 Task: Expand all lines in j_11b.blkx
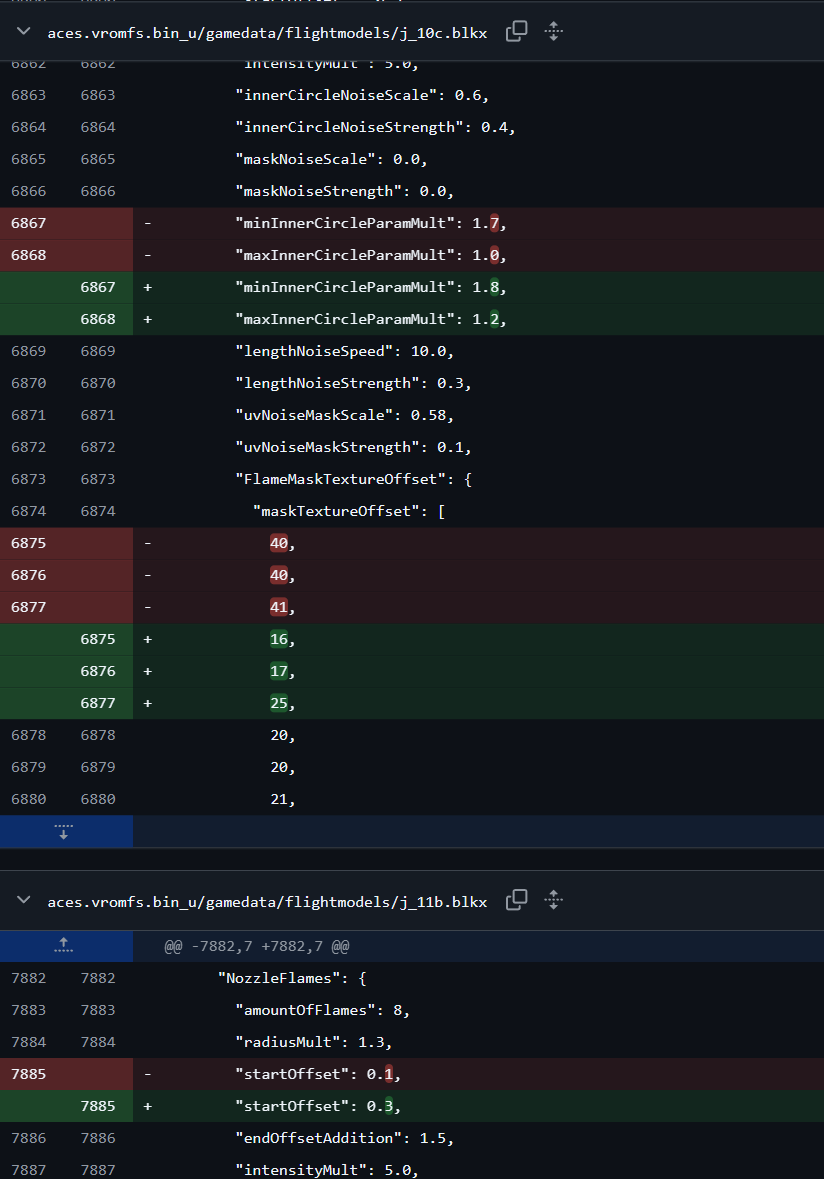point(553,900)
